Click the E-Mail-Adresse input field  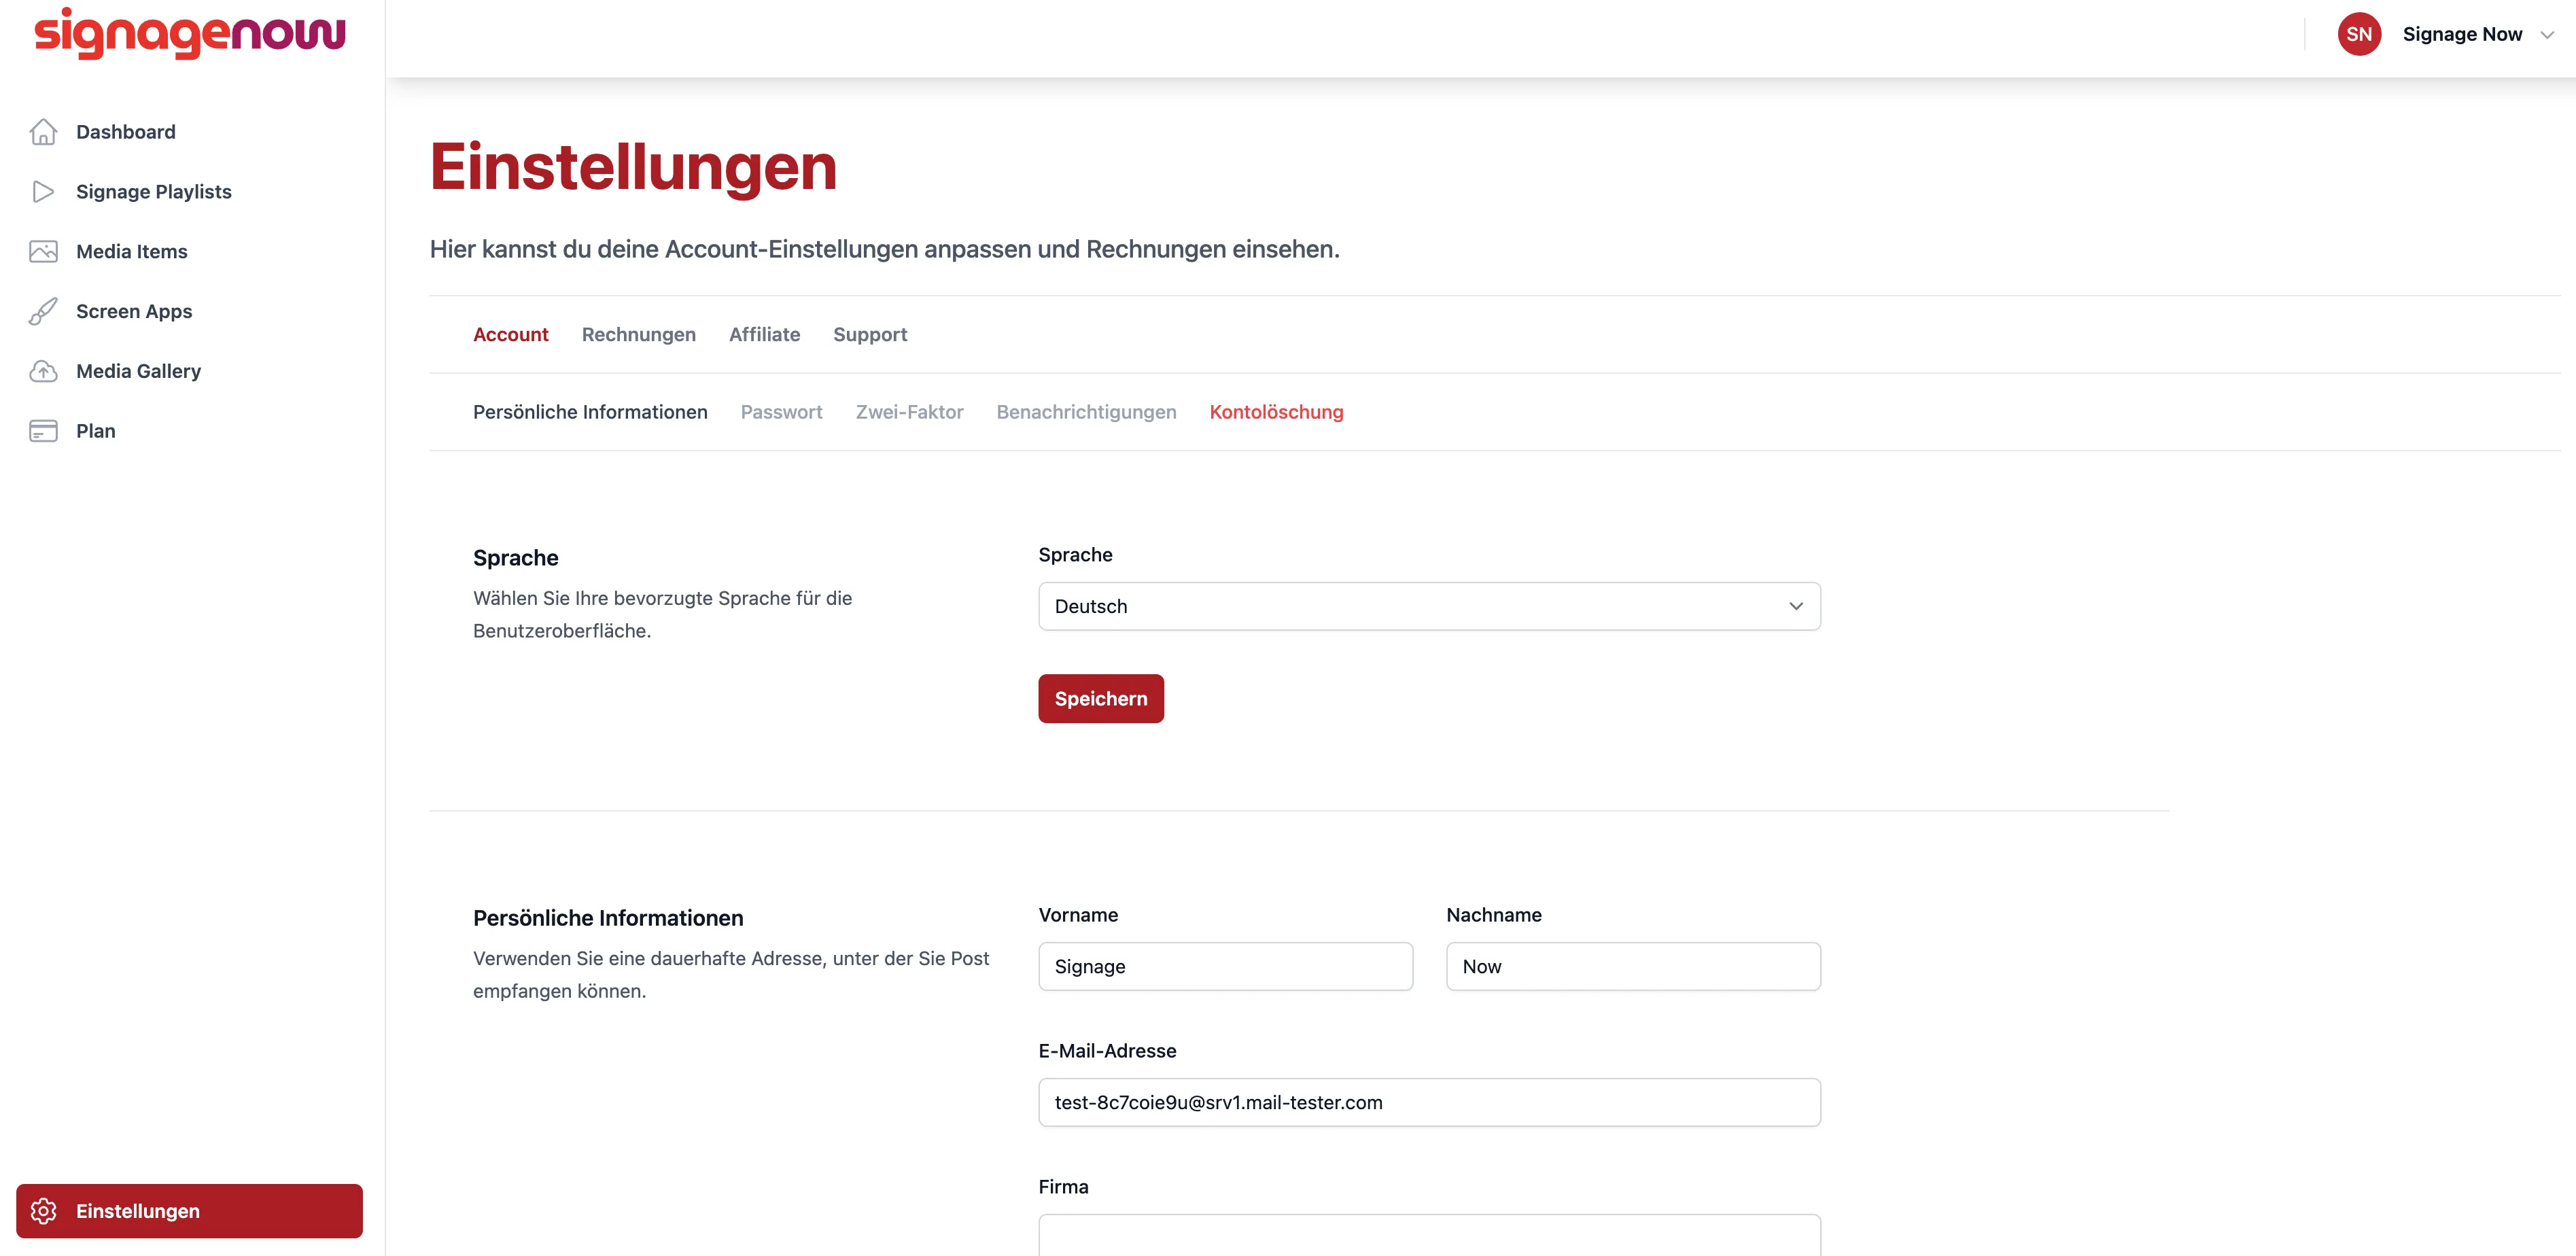point(1429,1102)
